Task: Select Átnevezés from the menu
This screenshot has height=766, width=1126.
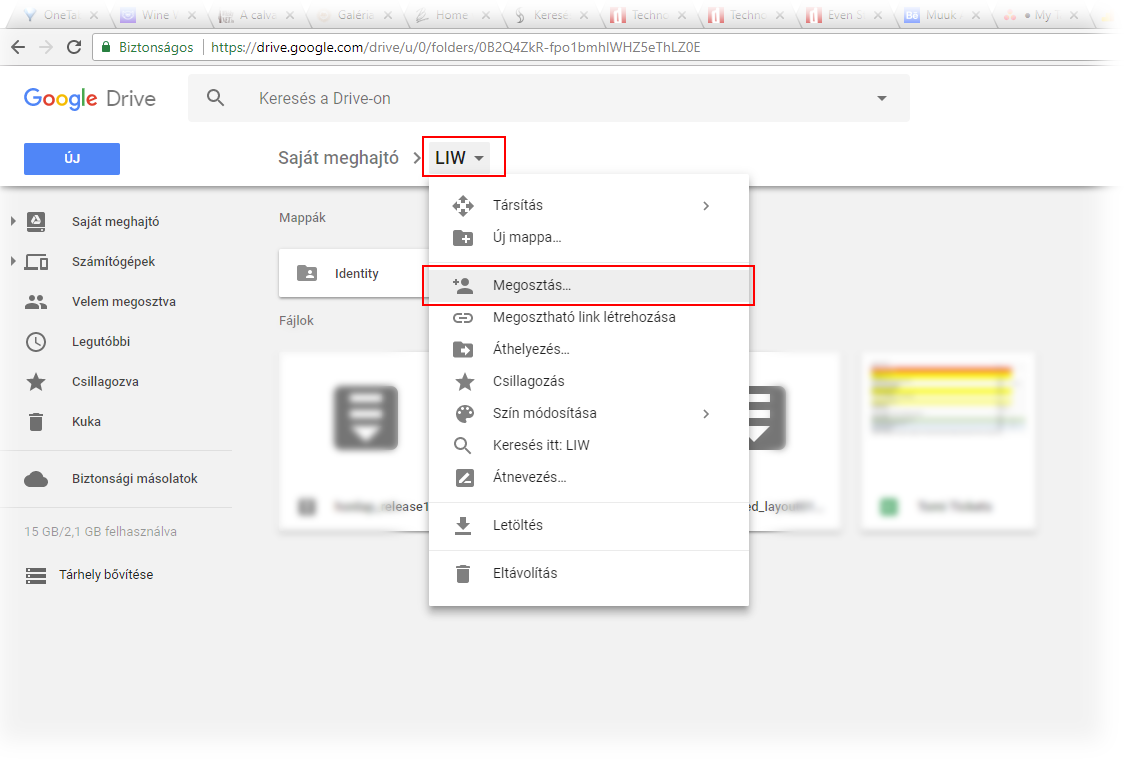Action: (529, 478)
